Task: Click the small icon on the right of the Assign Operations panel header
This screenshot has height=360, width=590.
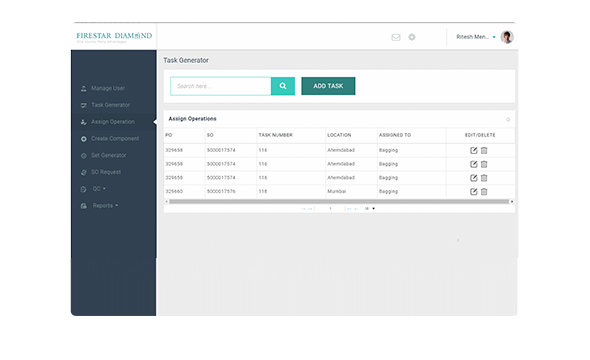Action: (x=508, y=120)
